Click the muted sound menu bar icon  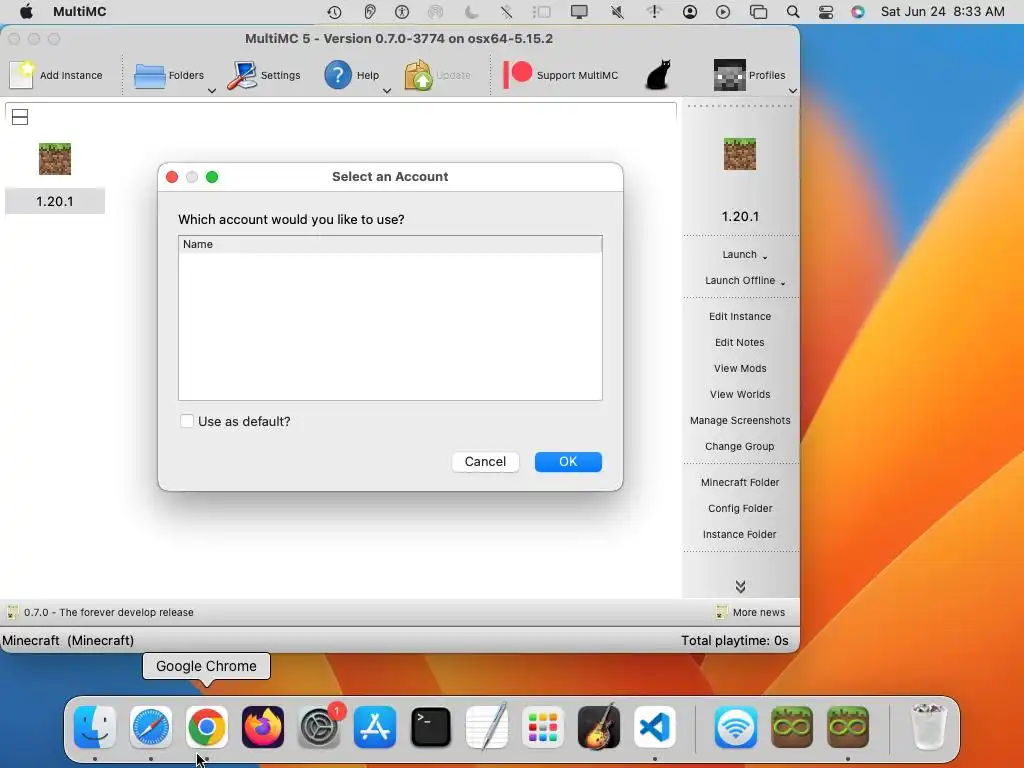click(617, 12)
